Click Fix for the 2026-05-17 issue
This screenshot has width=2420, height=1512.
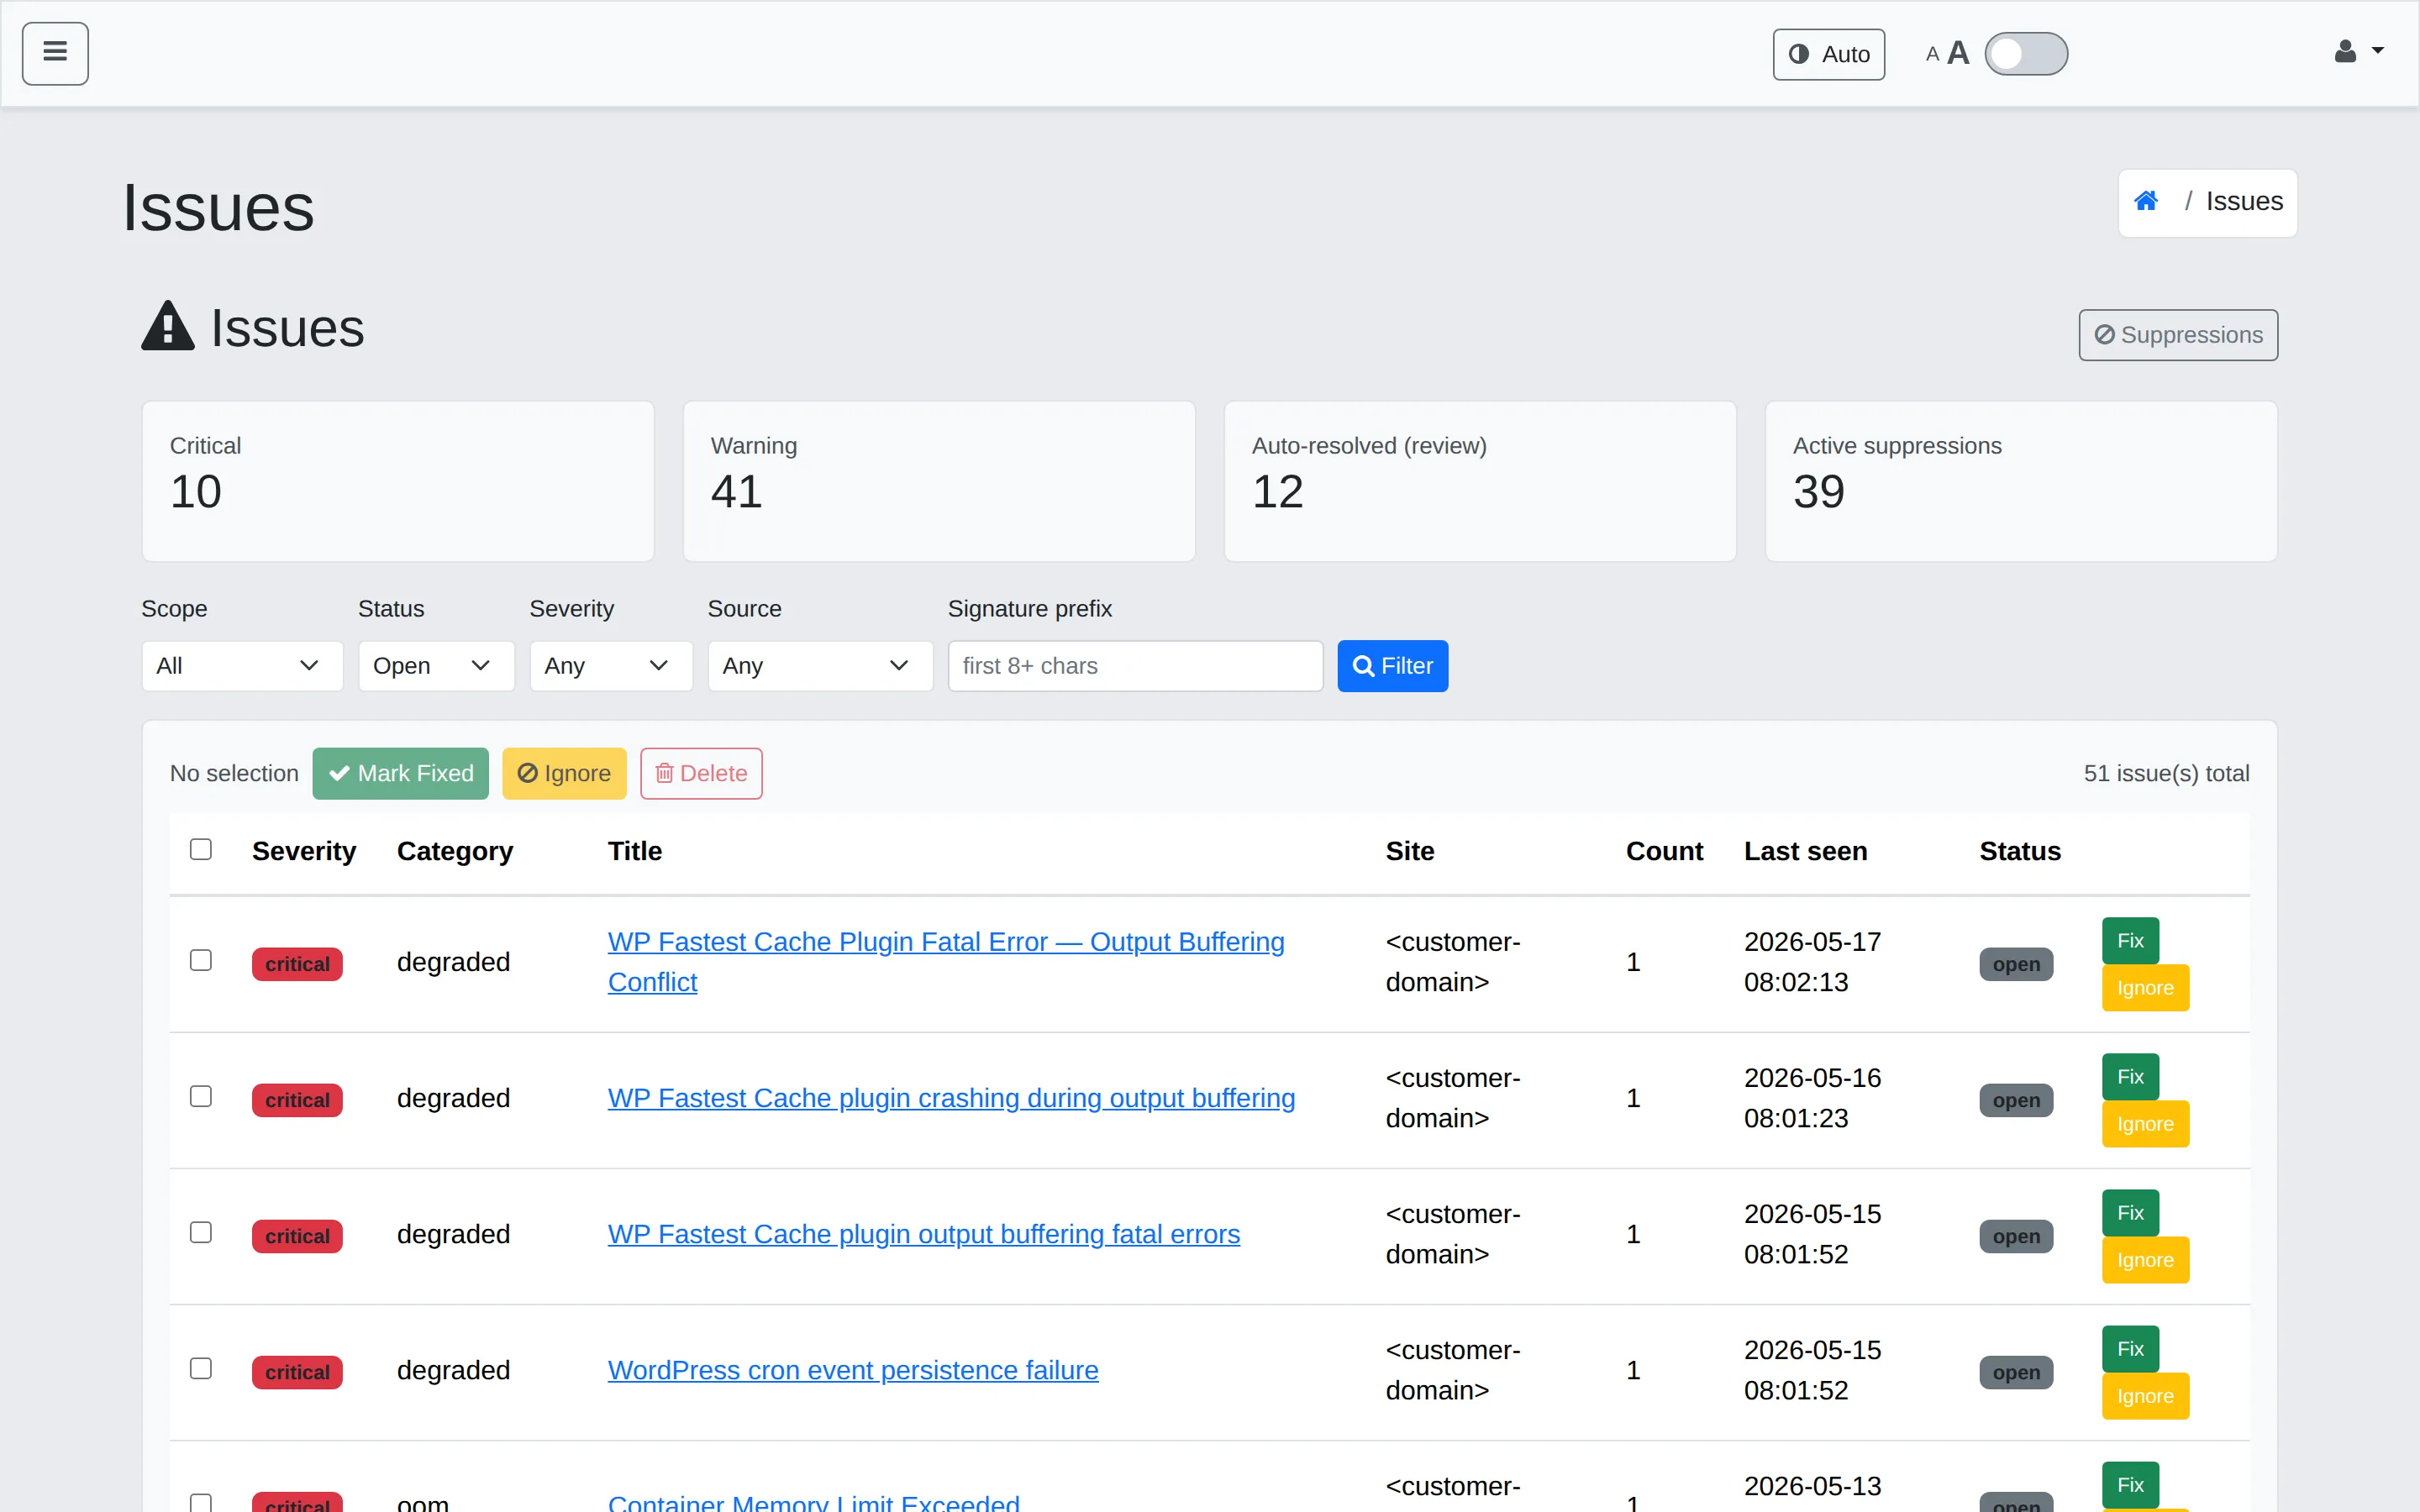tap(2130, 941)
